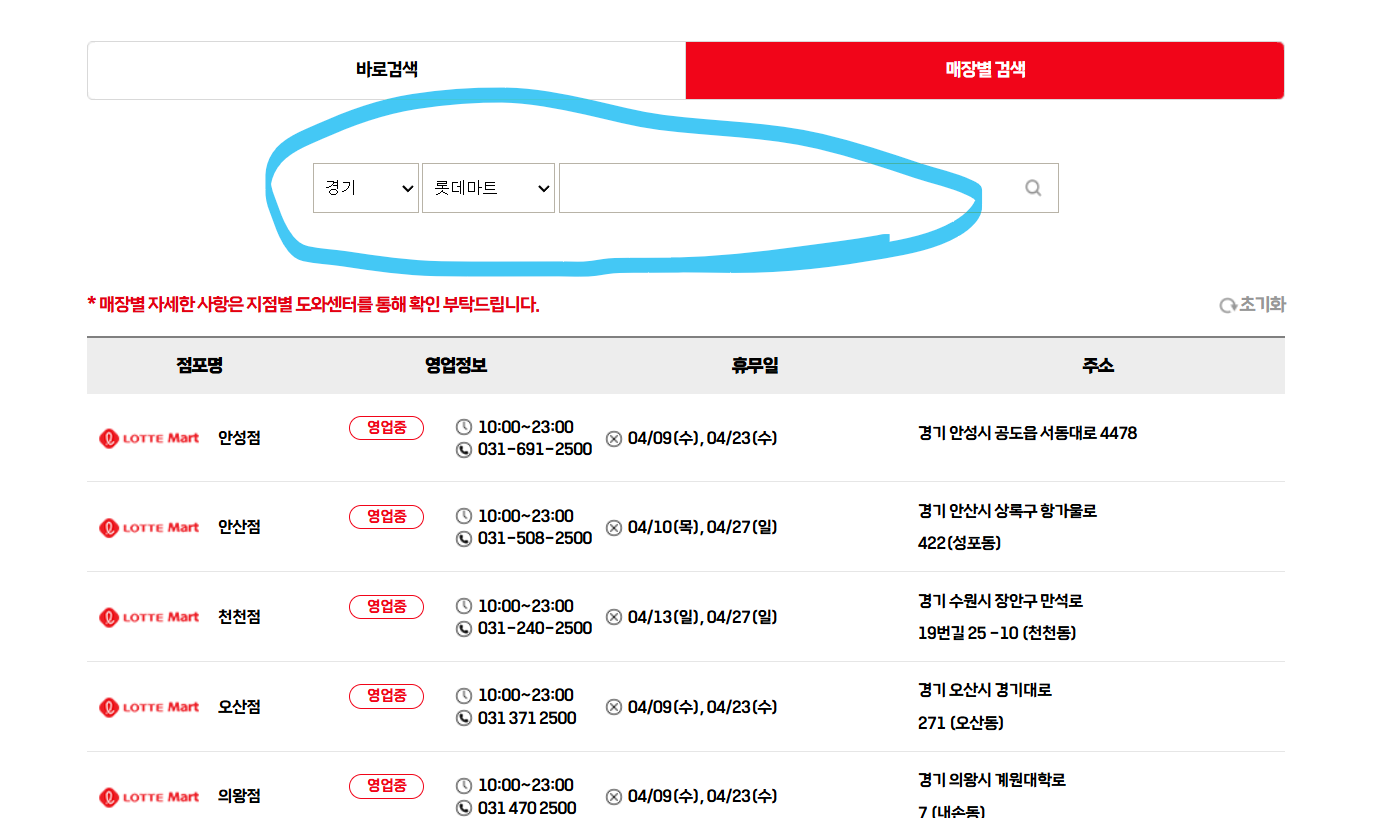Viewport: 1397px width, 818px height.
Task: Open the 롯데마트 store type dropdown
Action: pyautogui.click(x=488, y=188)
